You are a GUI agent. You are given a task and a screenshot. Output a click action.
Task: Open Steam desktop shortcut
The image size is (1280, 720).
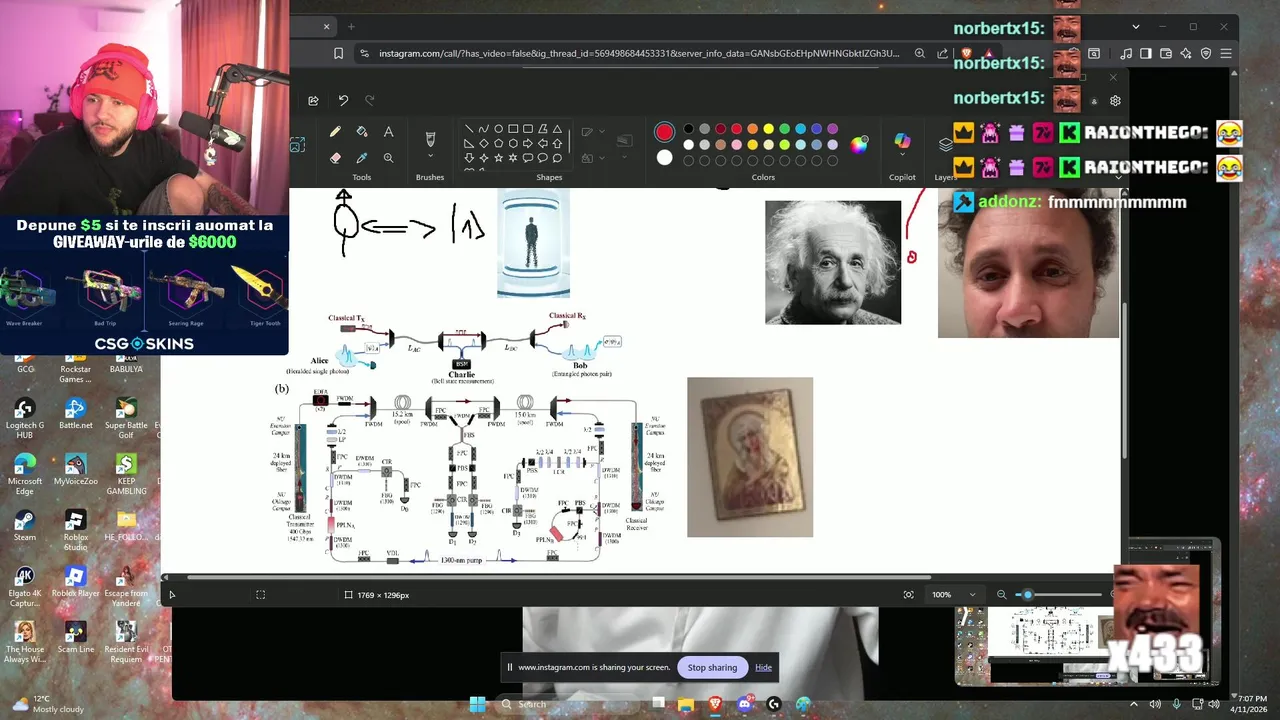pos(24,525)
